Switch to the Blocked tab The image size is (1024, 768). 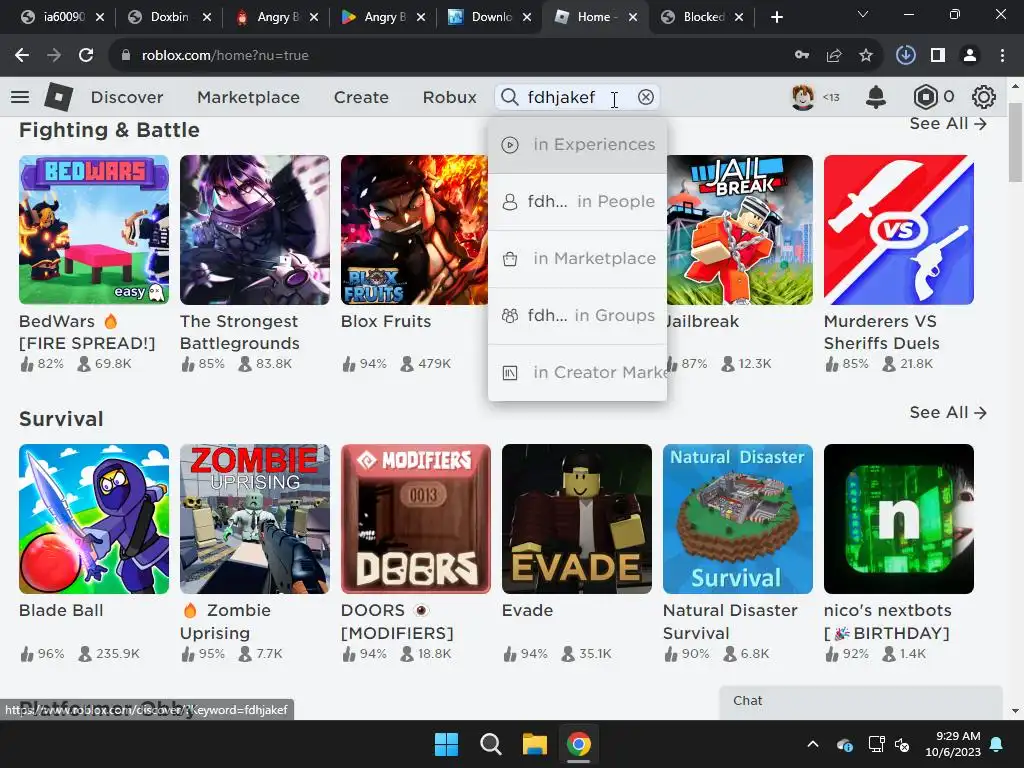703,17
